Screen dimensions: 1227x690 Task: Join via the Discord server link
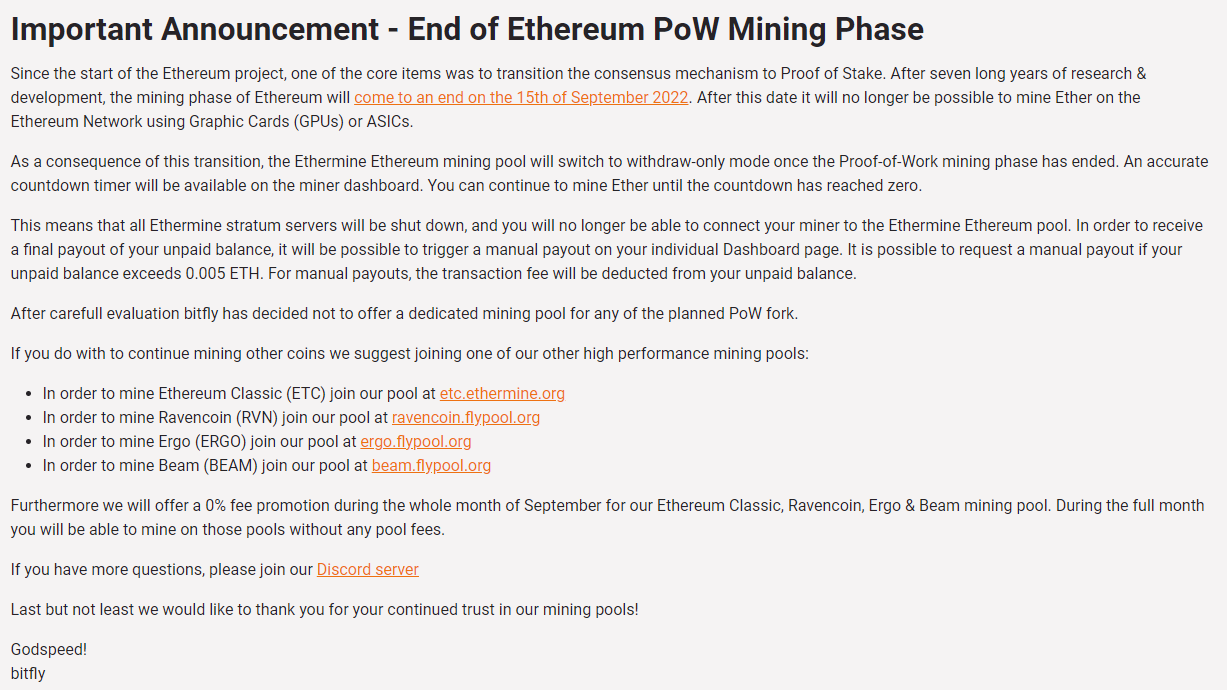[368, 570]
